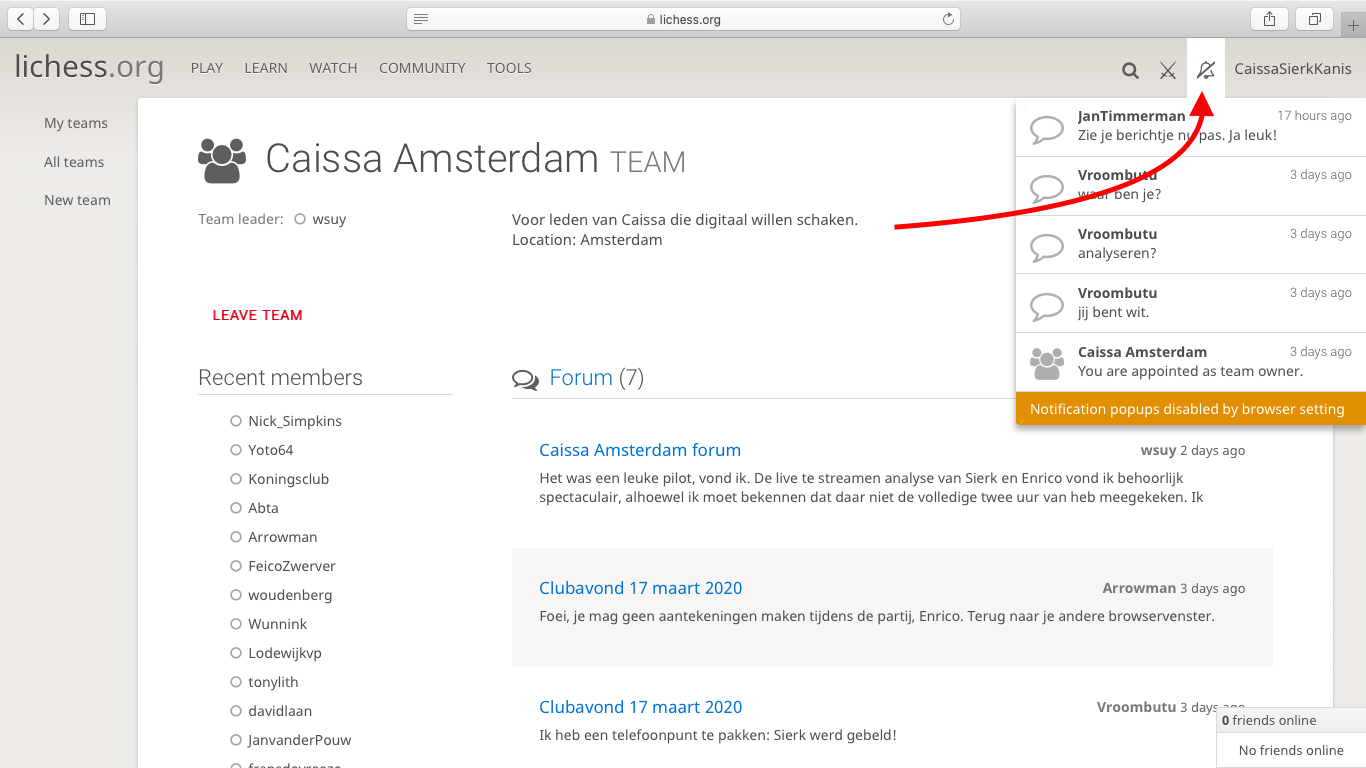Open a new tab with plus button
Screen dimensions: 1366x768
(x=1353, y=25)
